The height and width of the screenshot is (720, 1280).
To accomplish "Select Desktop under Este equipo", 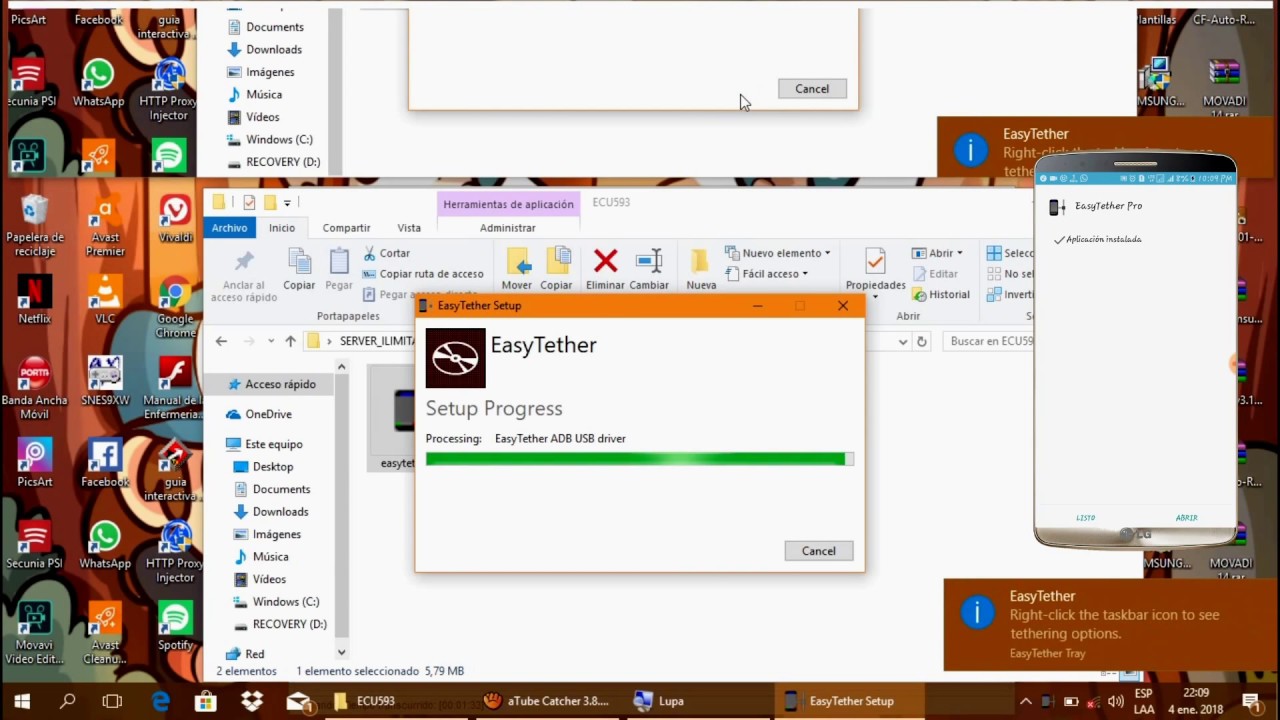I will pyautogui.click(x=263, y=467).
